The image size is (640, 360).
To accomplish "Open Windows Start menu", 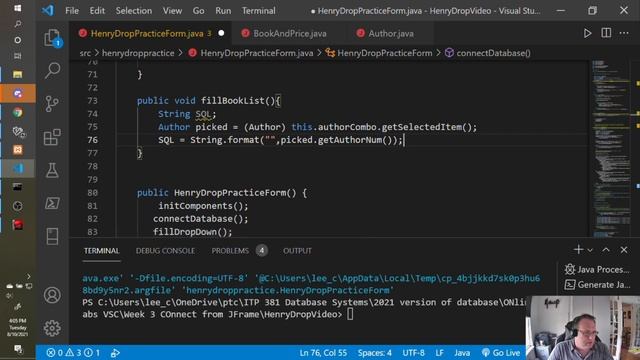I will tap(18, 8).
